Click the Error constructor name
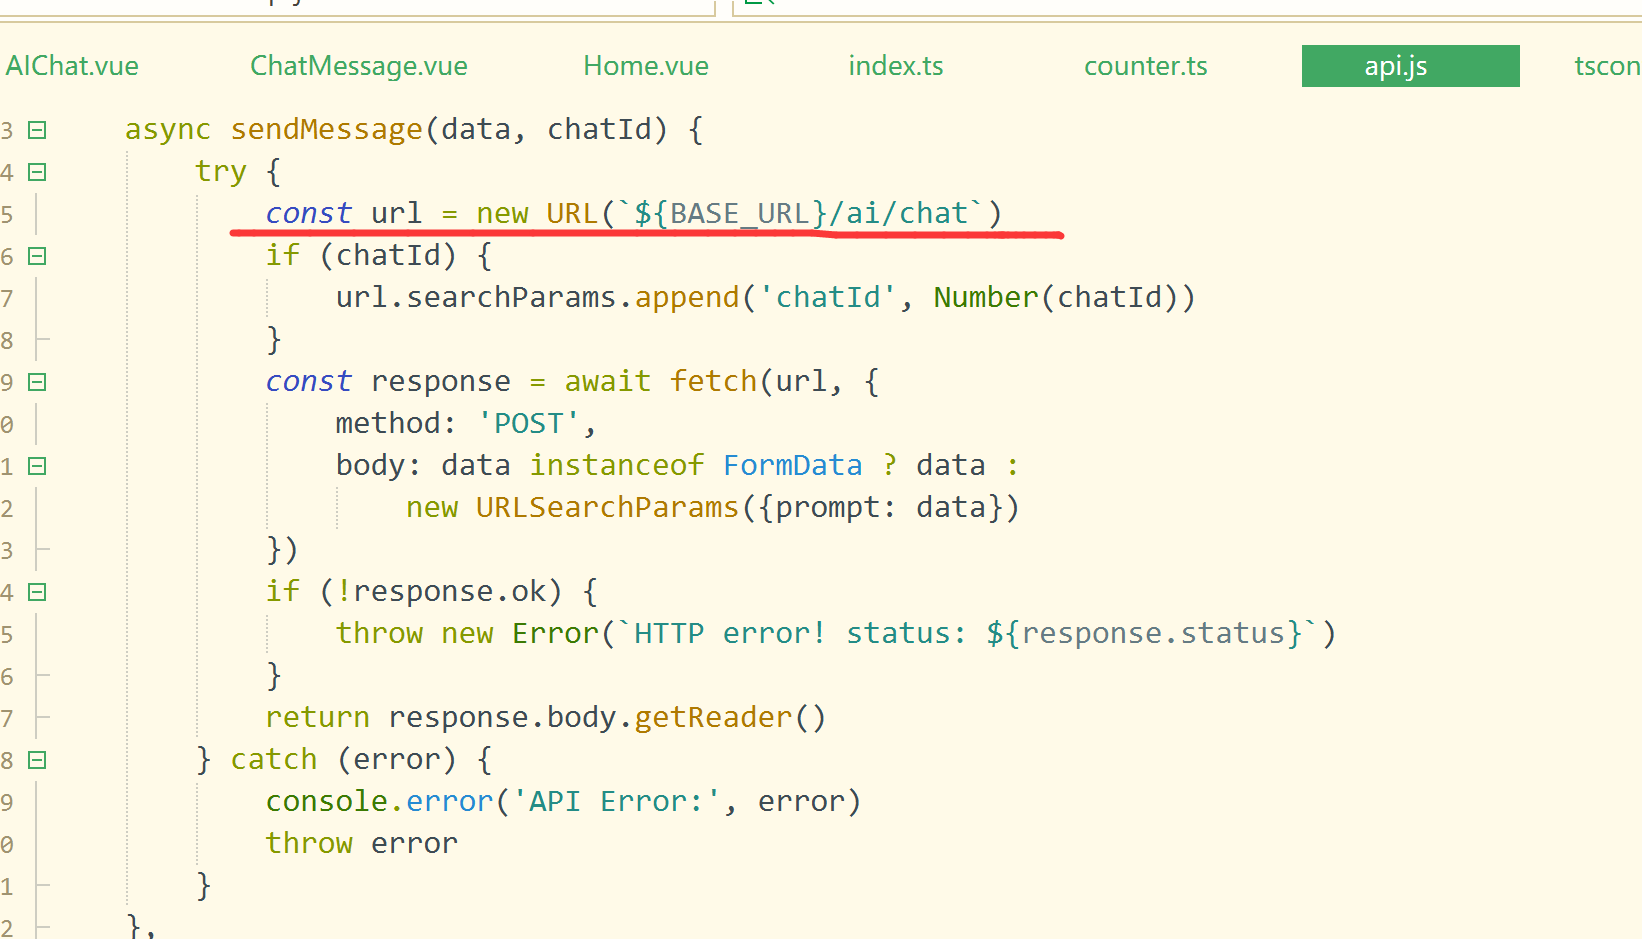Viewport: 1642px width, 939px height. [555, 634]
